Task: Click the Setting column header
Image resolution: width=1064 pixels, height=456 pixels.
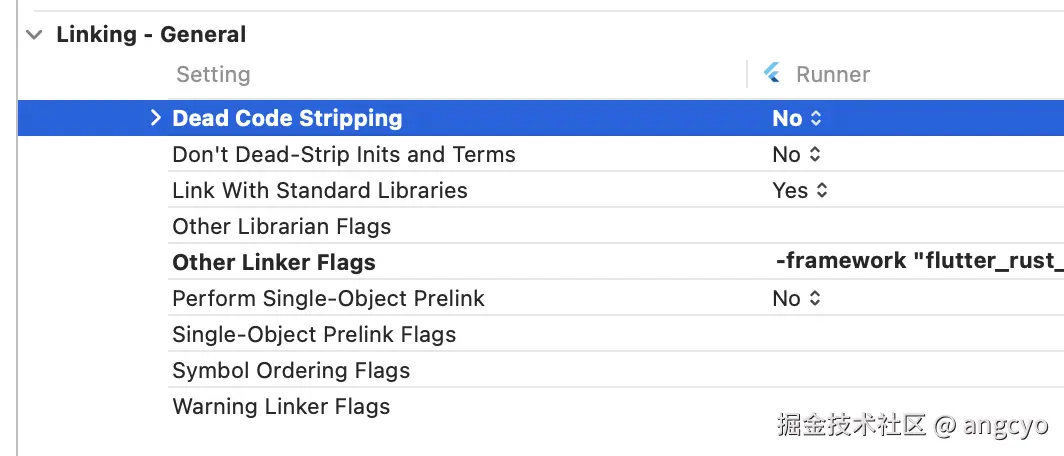Action: [213, 75]
